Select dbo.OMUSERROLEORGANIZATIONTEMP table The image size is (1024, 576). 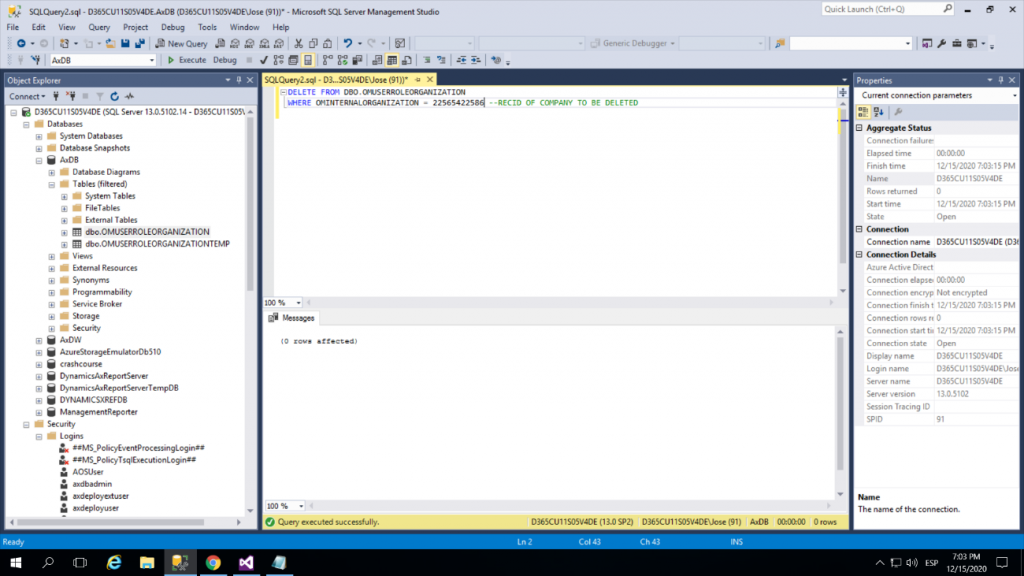tap(157, 244)
